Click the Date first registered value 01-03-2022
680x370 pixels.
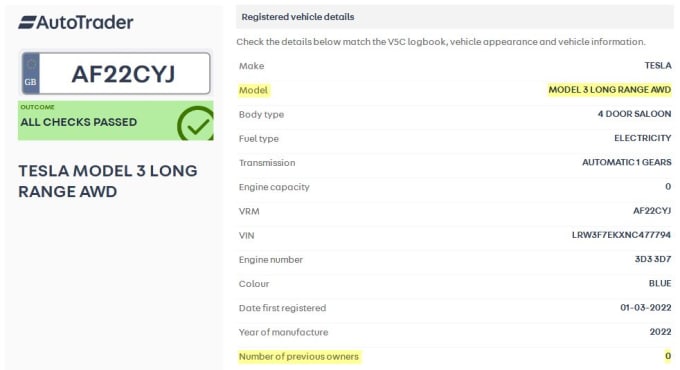click(x=646, y=308)
